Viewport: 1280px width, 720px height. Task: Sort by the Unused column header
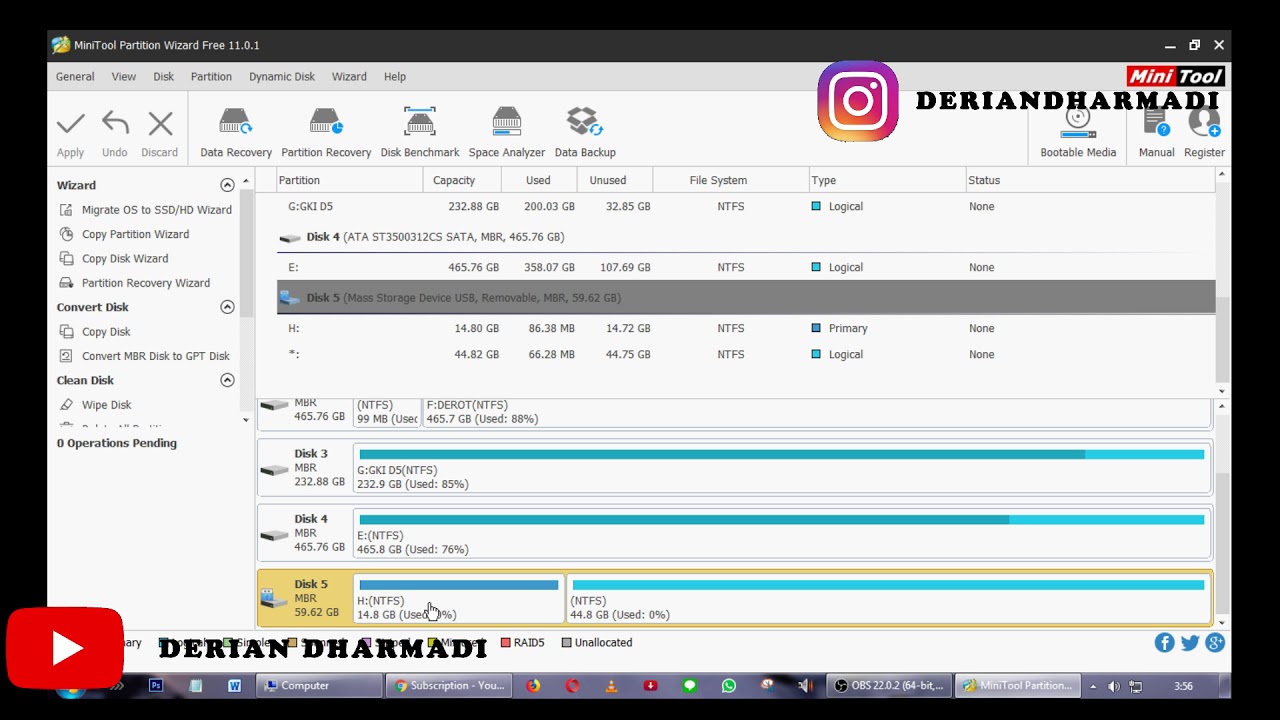pyautogui.click(x=615, y=180)
